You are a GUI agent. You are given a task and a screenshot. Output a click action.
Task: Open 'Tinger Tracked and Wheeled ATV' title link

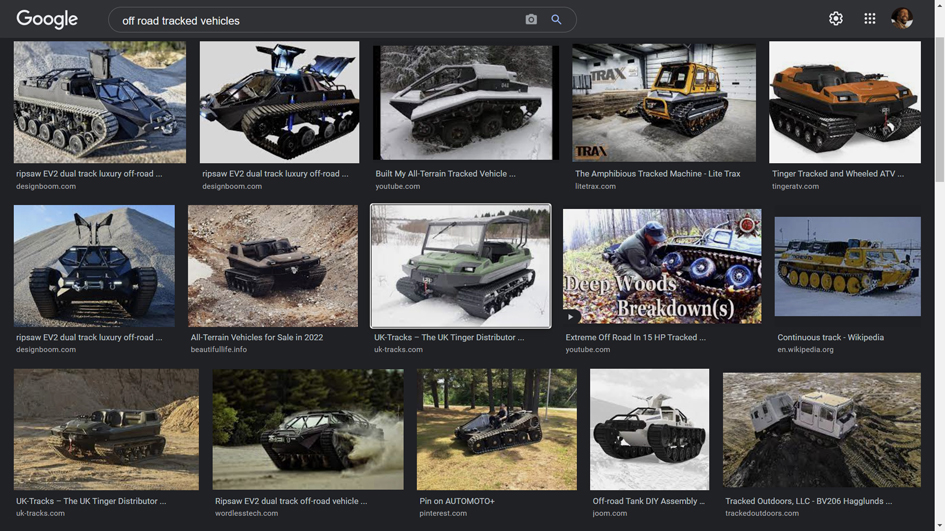838,174
